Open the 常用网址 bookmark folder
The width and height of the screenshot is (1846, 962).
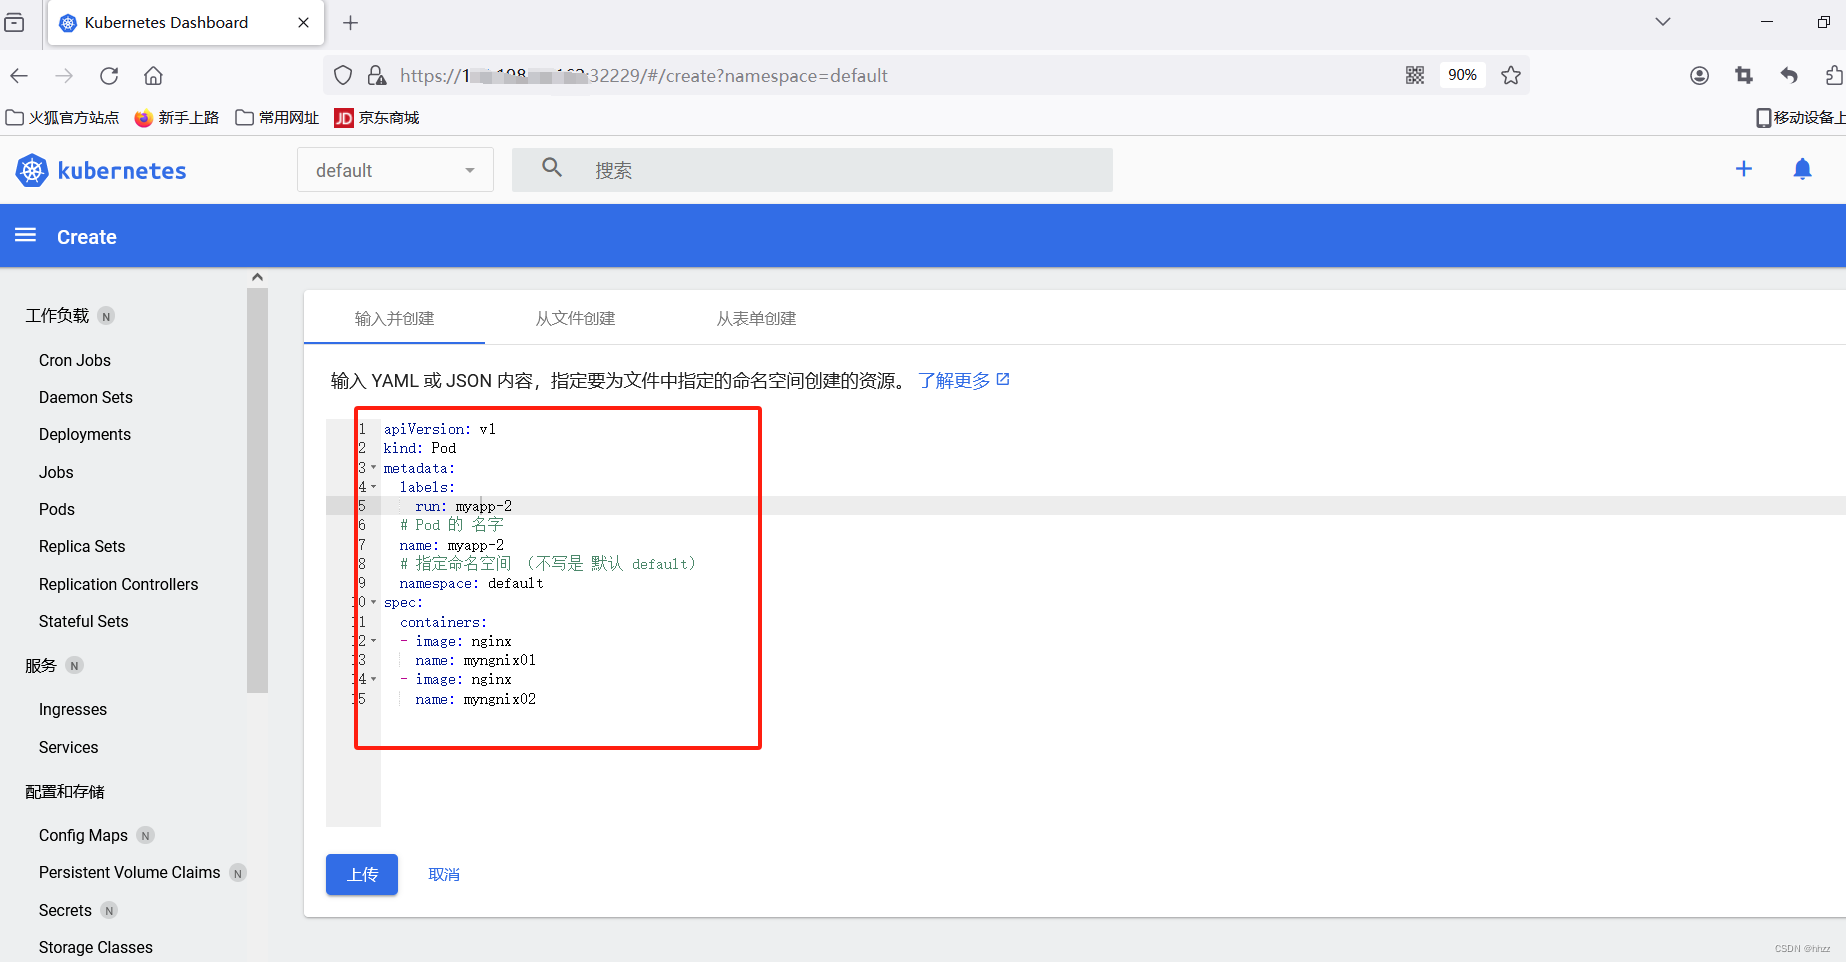pos(277,118)
